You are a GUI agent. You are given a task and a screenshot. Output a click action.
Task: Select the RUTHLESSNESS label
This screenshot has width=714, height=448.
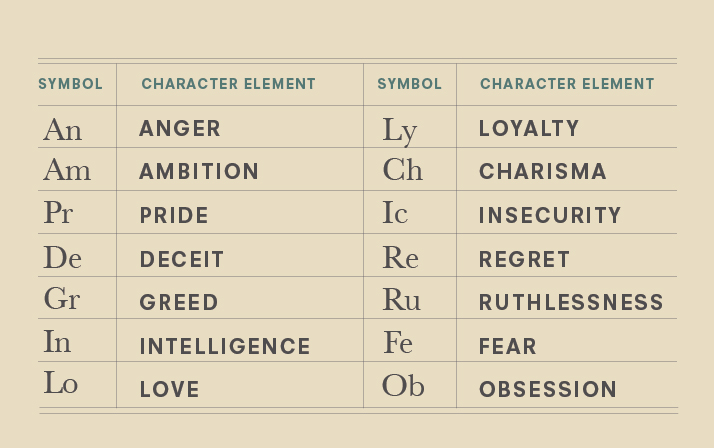(x=571, y=302)
